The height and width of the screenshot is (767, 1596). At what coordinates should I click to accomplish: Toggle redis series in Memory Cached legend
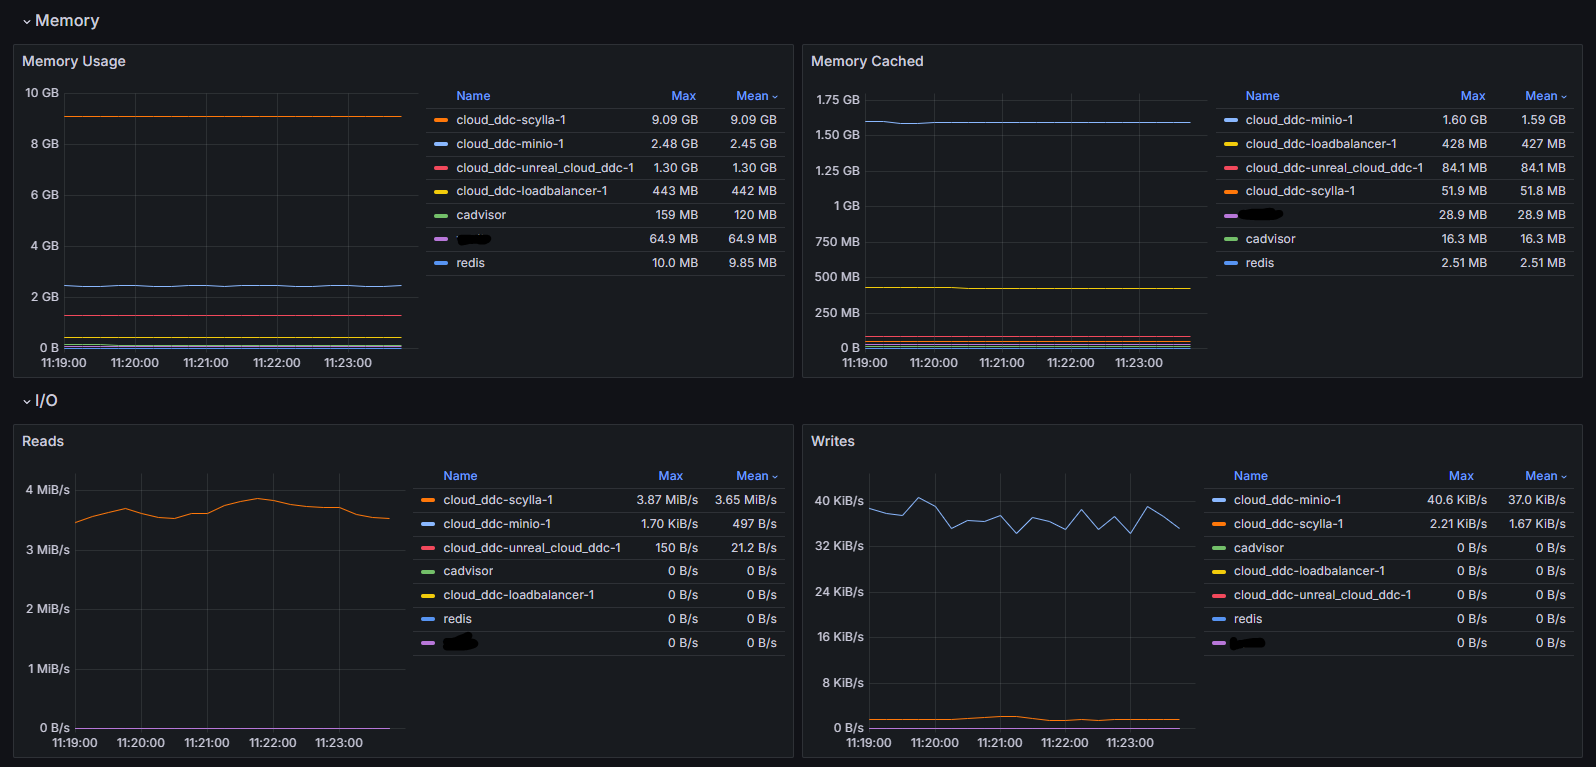click(1259, 263)
